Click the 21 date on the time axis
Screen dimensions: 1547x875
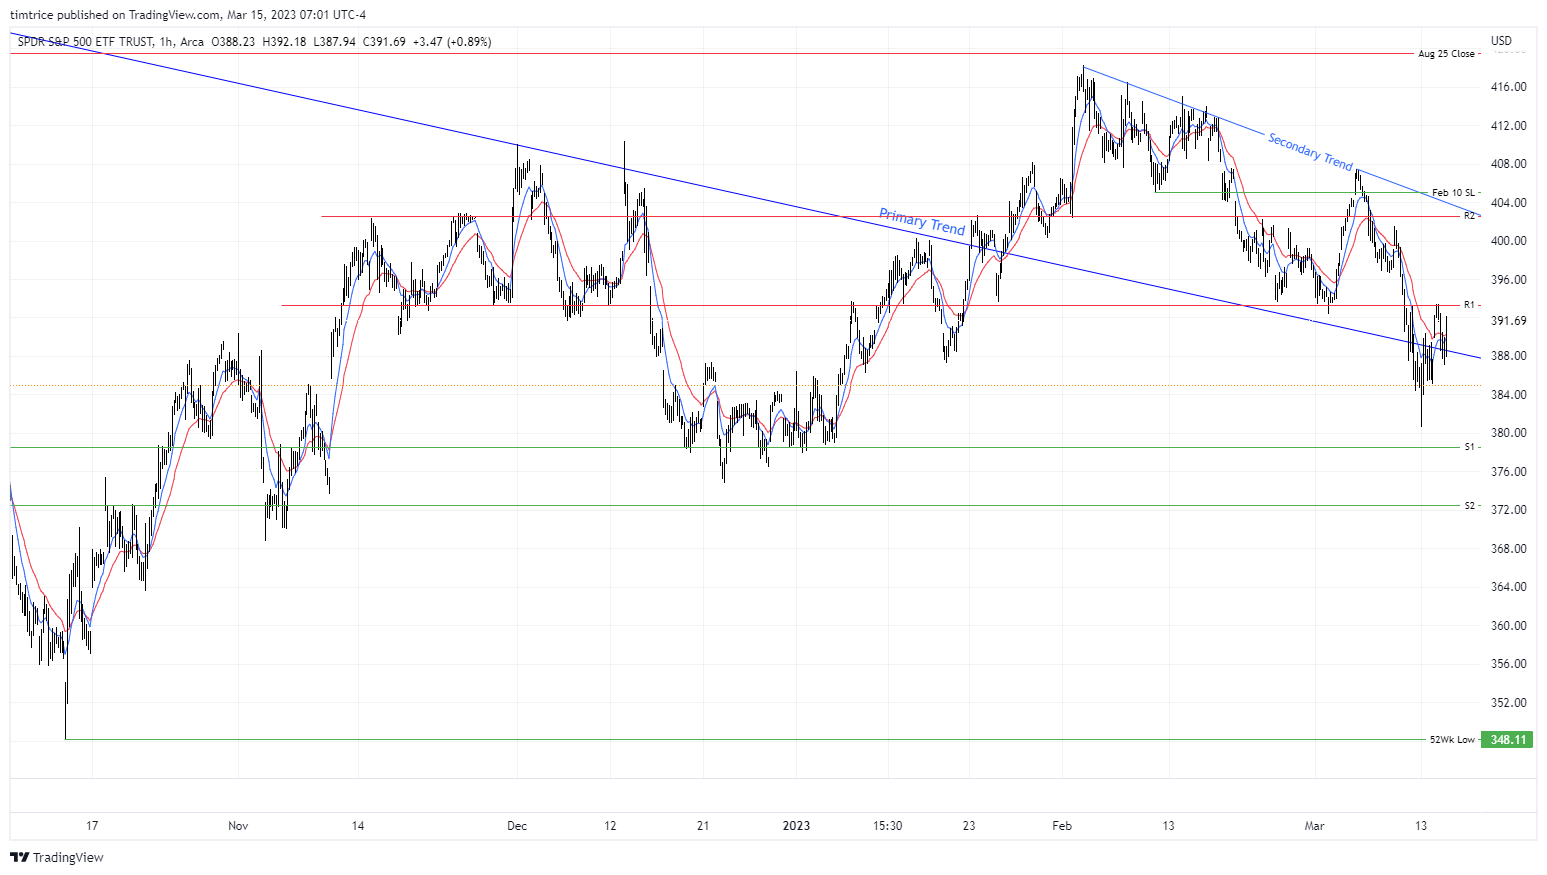click(703, 826)
